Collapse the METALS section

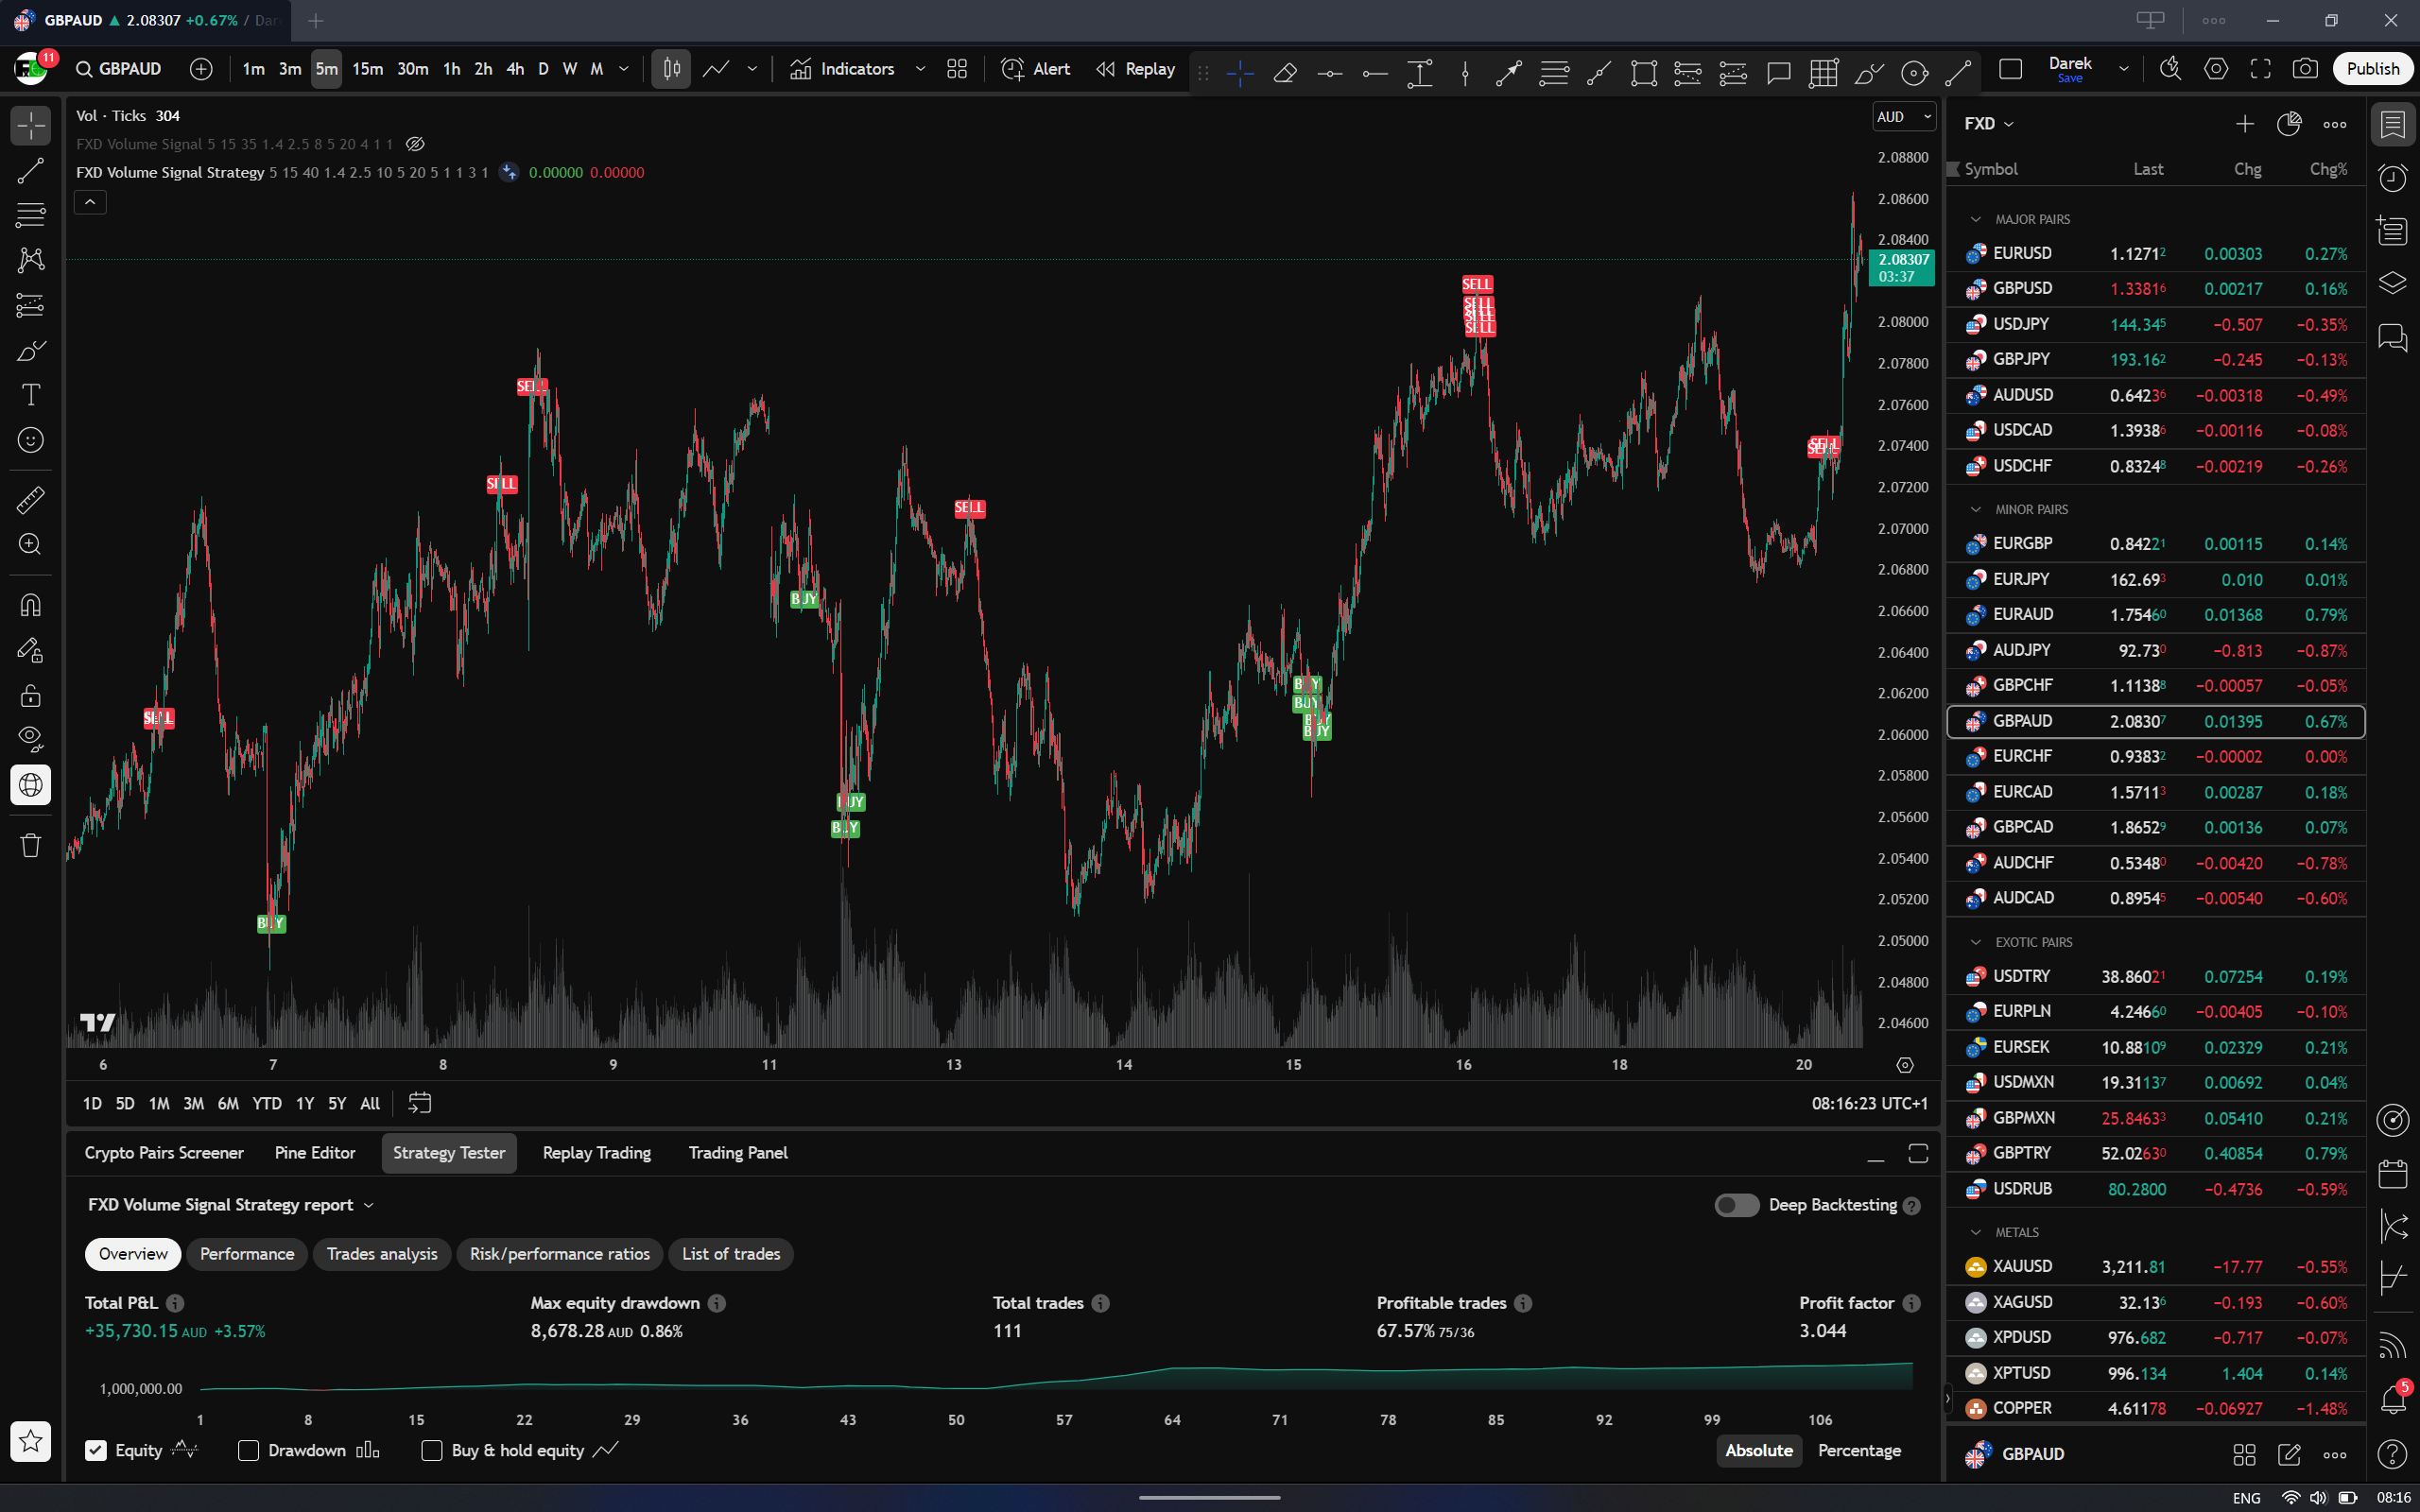(x=1975, y=1232)
